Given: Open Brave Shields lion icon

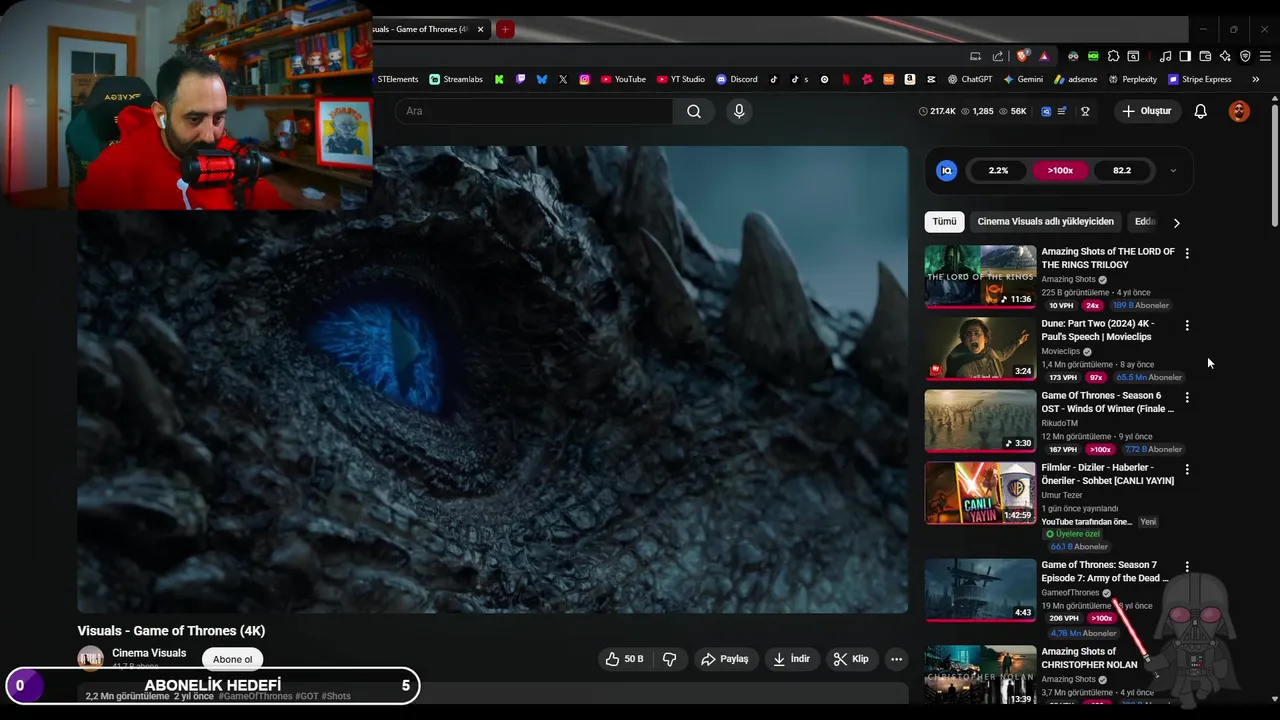Looking at the screenshot, I should pos(1021,56).
